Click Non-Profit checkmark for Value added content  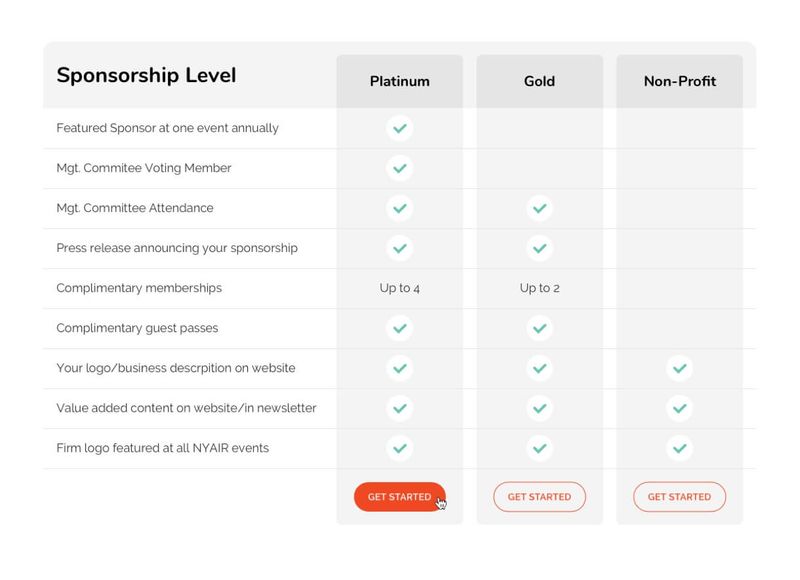pyautogui.click(x=680, y=408)
